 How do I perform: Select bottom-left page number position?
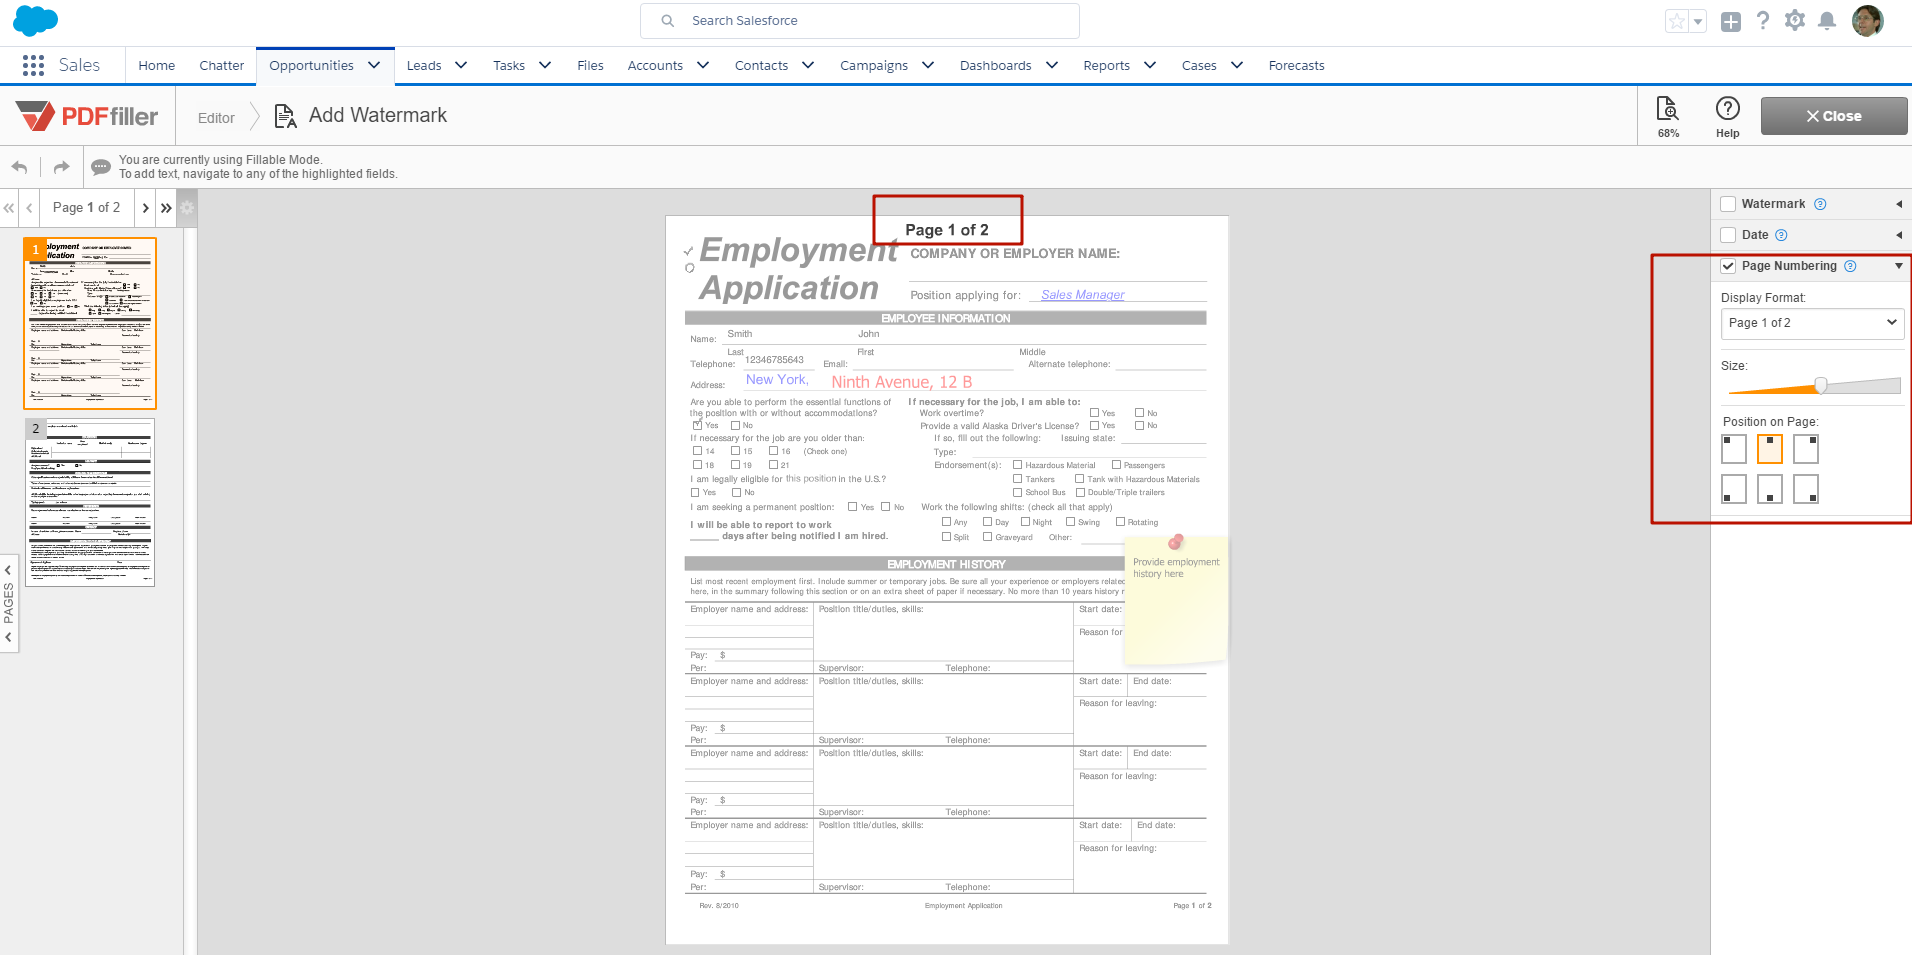point(1734,489)
